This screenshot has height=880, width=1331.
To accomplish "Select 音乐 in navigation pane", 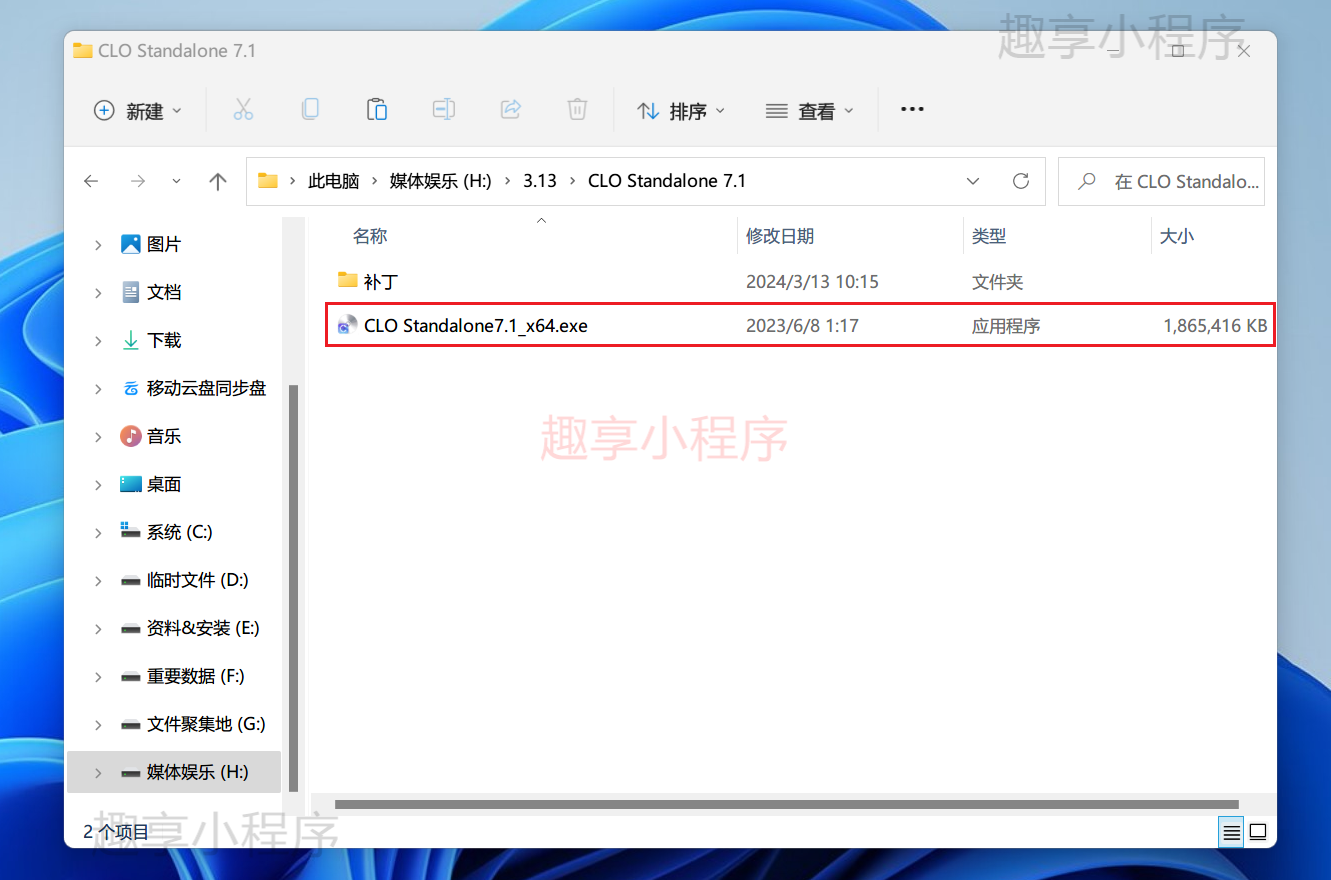I will (164, 436).
